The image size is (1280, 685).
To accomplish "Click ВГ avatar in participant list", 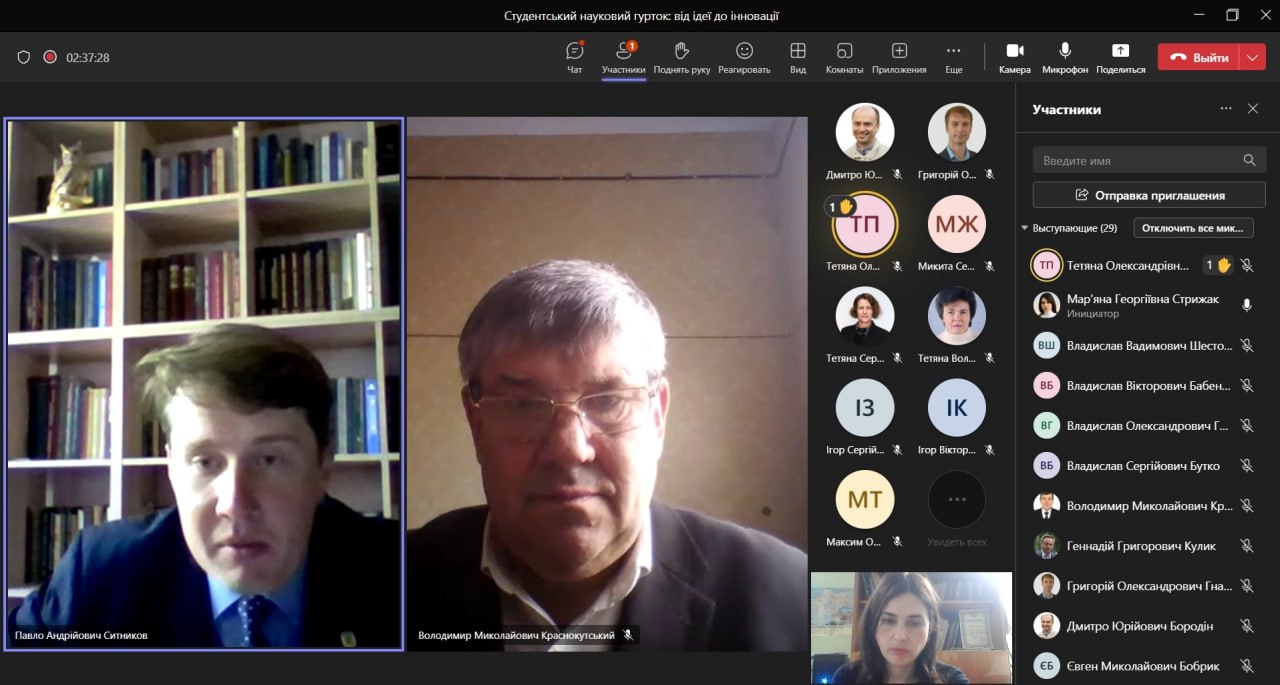I will coord(1046,425).
